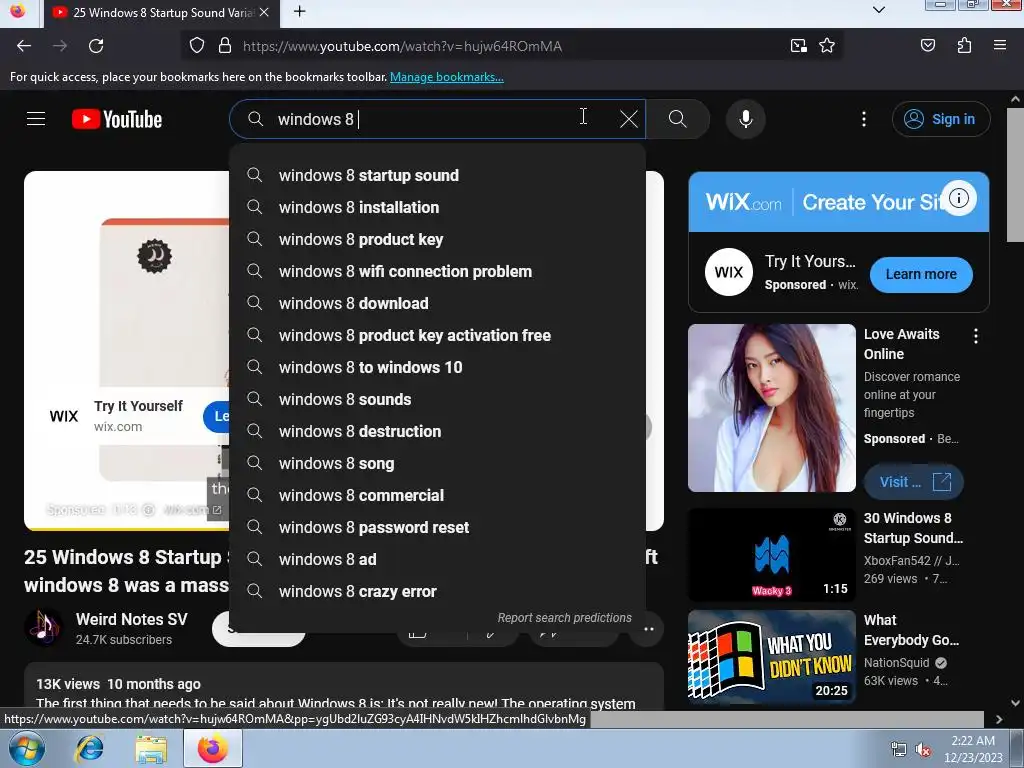Viewport: 1024px width, 768px height.
Task: Click the page vertical scrollbar thumb
Action: pos(1015,174)
